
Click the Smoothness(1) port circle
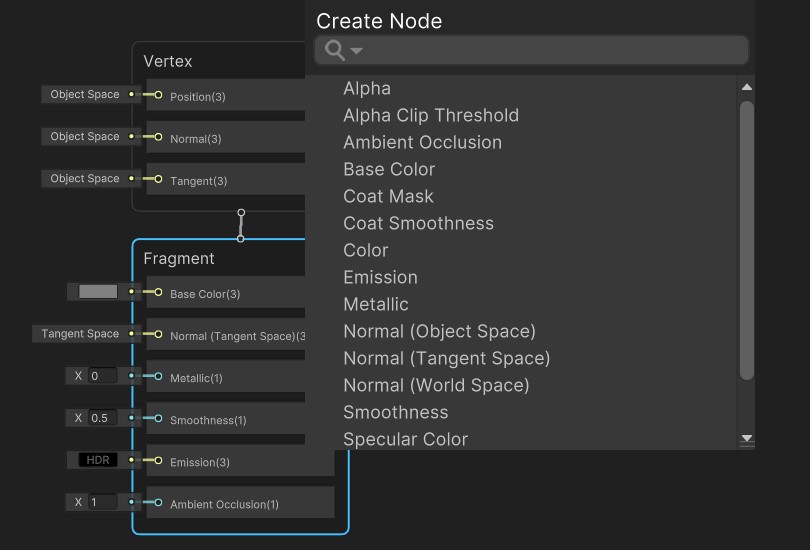[x=158, y=418]
